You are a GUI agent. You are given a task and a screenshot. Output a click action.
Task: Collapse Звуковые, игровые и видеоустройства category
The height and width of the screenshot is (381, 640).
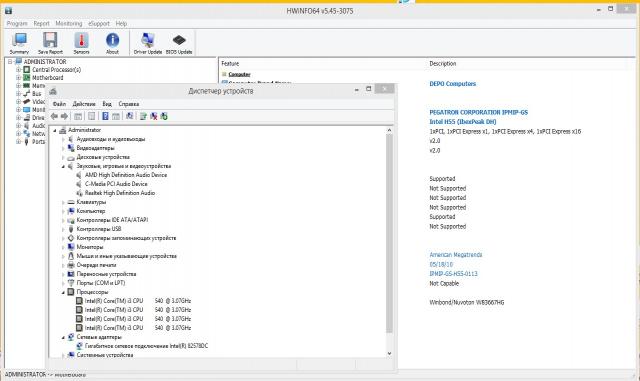[x=63, y=166]
